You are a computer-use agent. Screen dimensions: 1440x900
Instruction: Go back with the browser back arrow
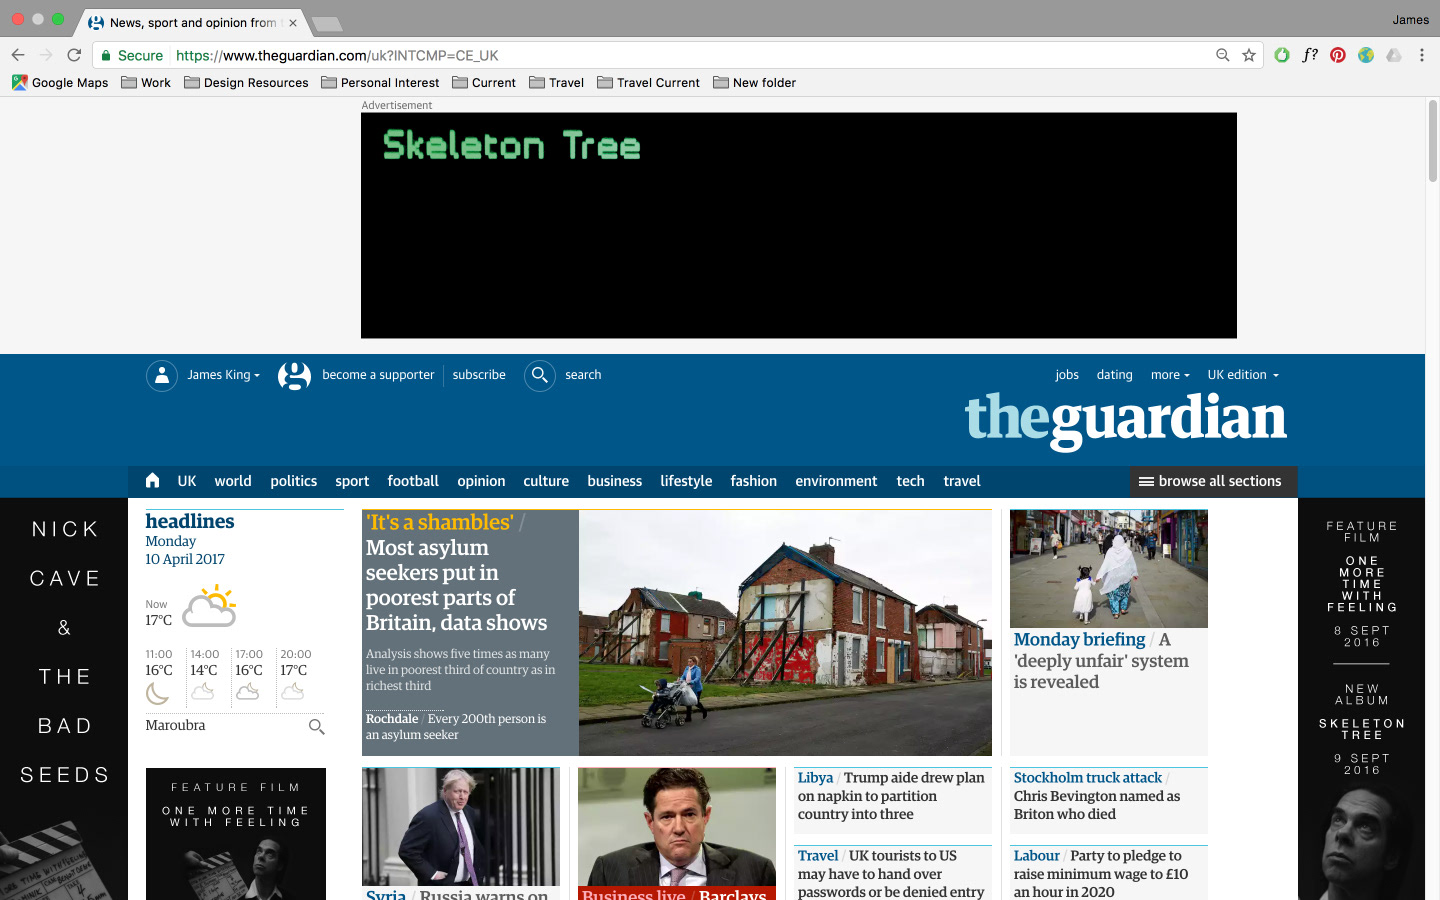(18, 55)
